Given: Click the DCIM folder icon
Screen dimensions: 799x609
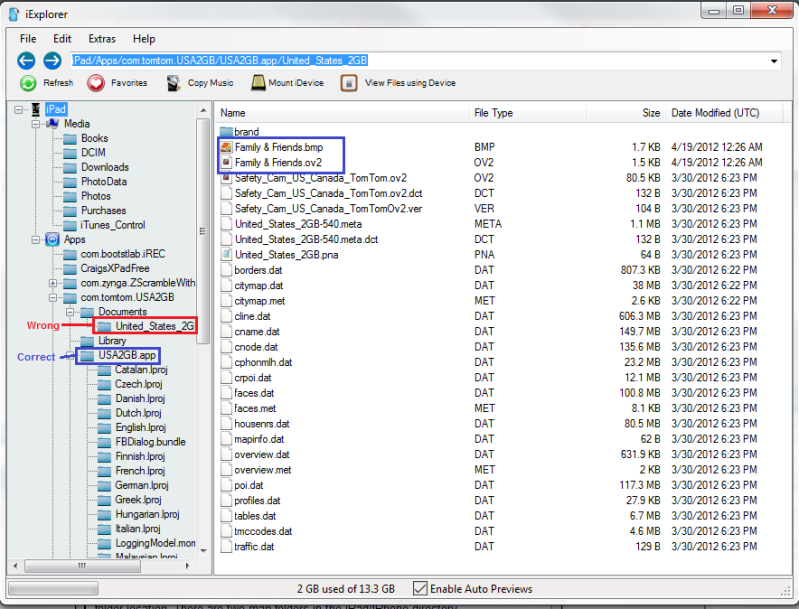Looking at the screenshot, I should [70, 153].
